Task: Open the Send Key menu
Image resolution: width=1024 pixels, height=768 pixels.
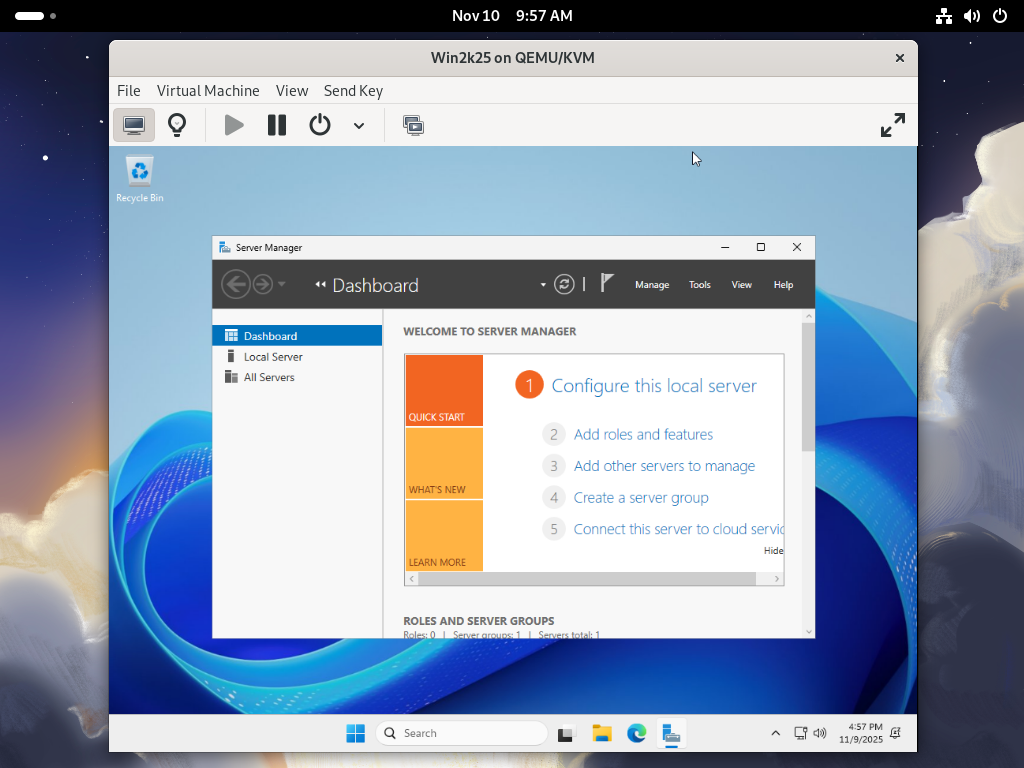Action: click(x=353, y=90)
